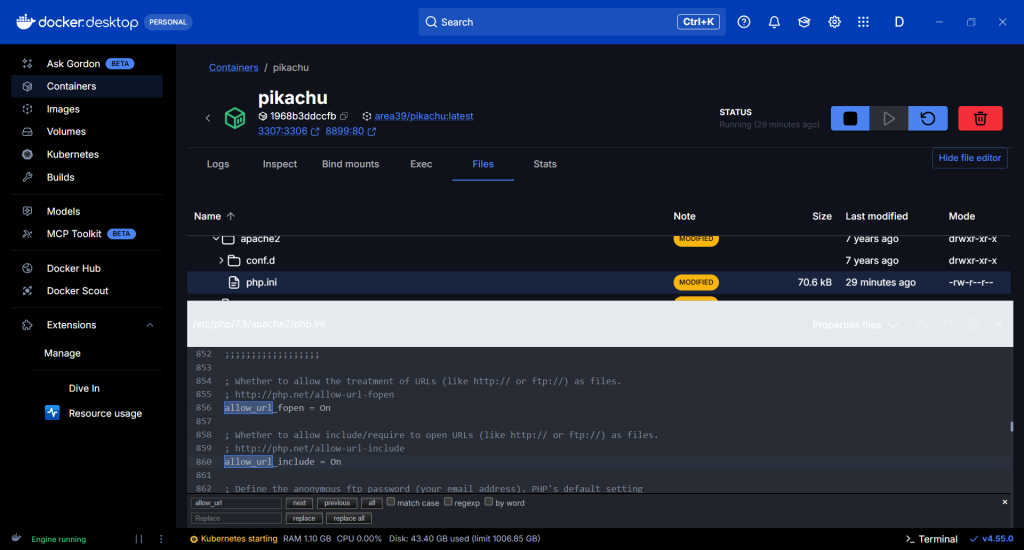Screen dimensions: 1024x550
Task: Restart the pikachu container
Action: [927, 118]
